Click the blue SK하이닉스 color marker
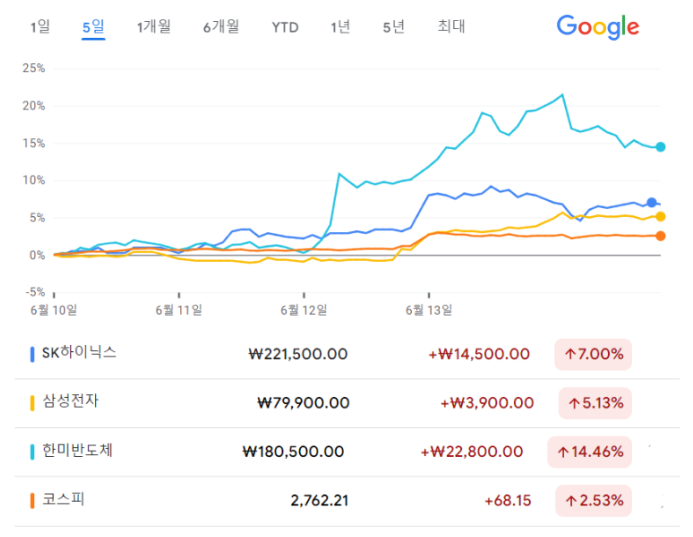Image resolution: width=693 pixels, height=537 pixels. click(32, 354)
